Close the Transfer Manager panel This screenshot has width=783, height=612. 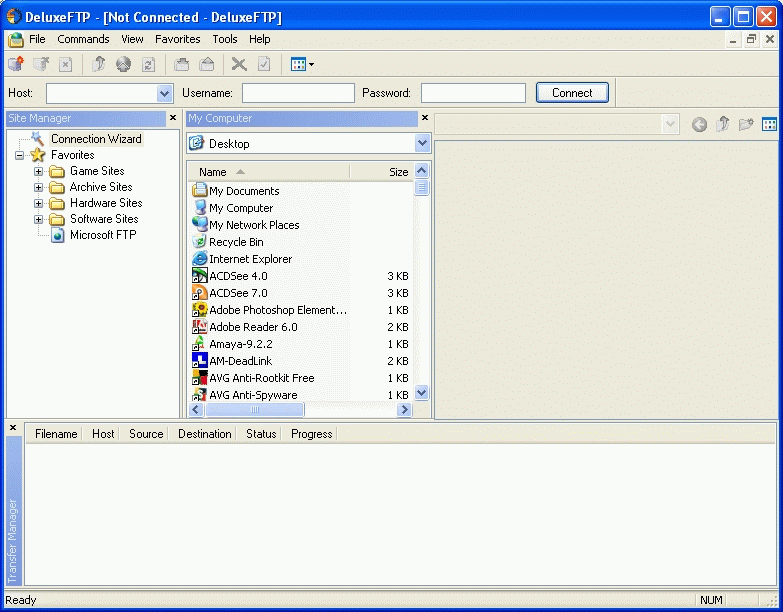click(x=13, y=428)
